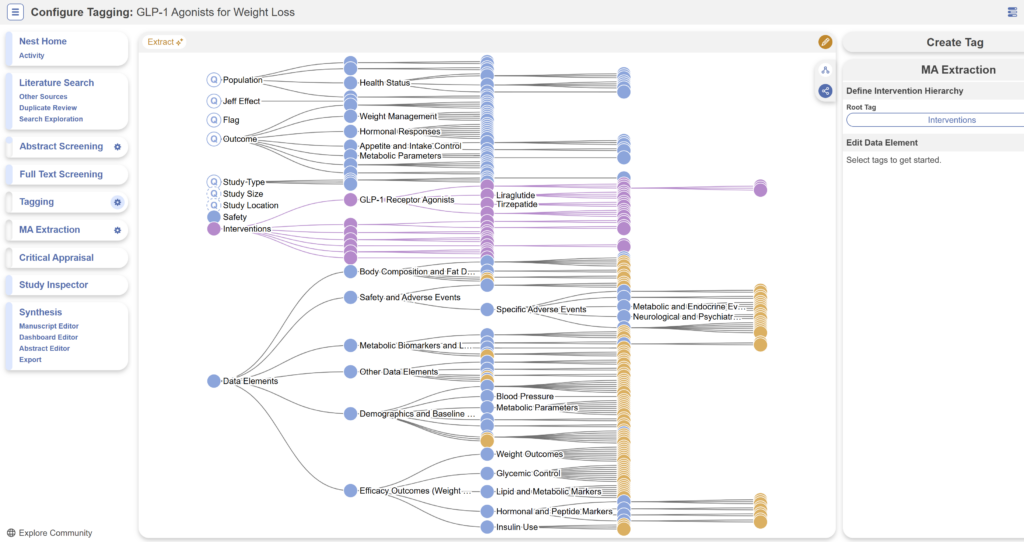Image resolution: width=1024 pixels, height=542 pixels.
Task: Select the Liraglutide tag node
Action: pyautogui.click(x=487, y=195)
